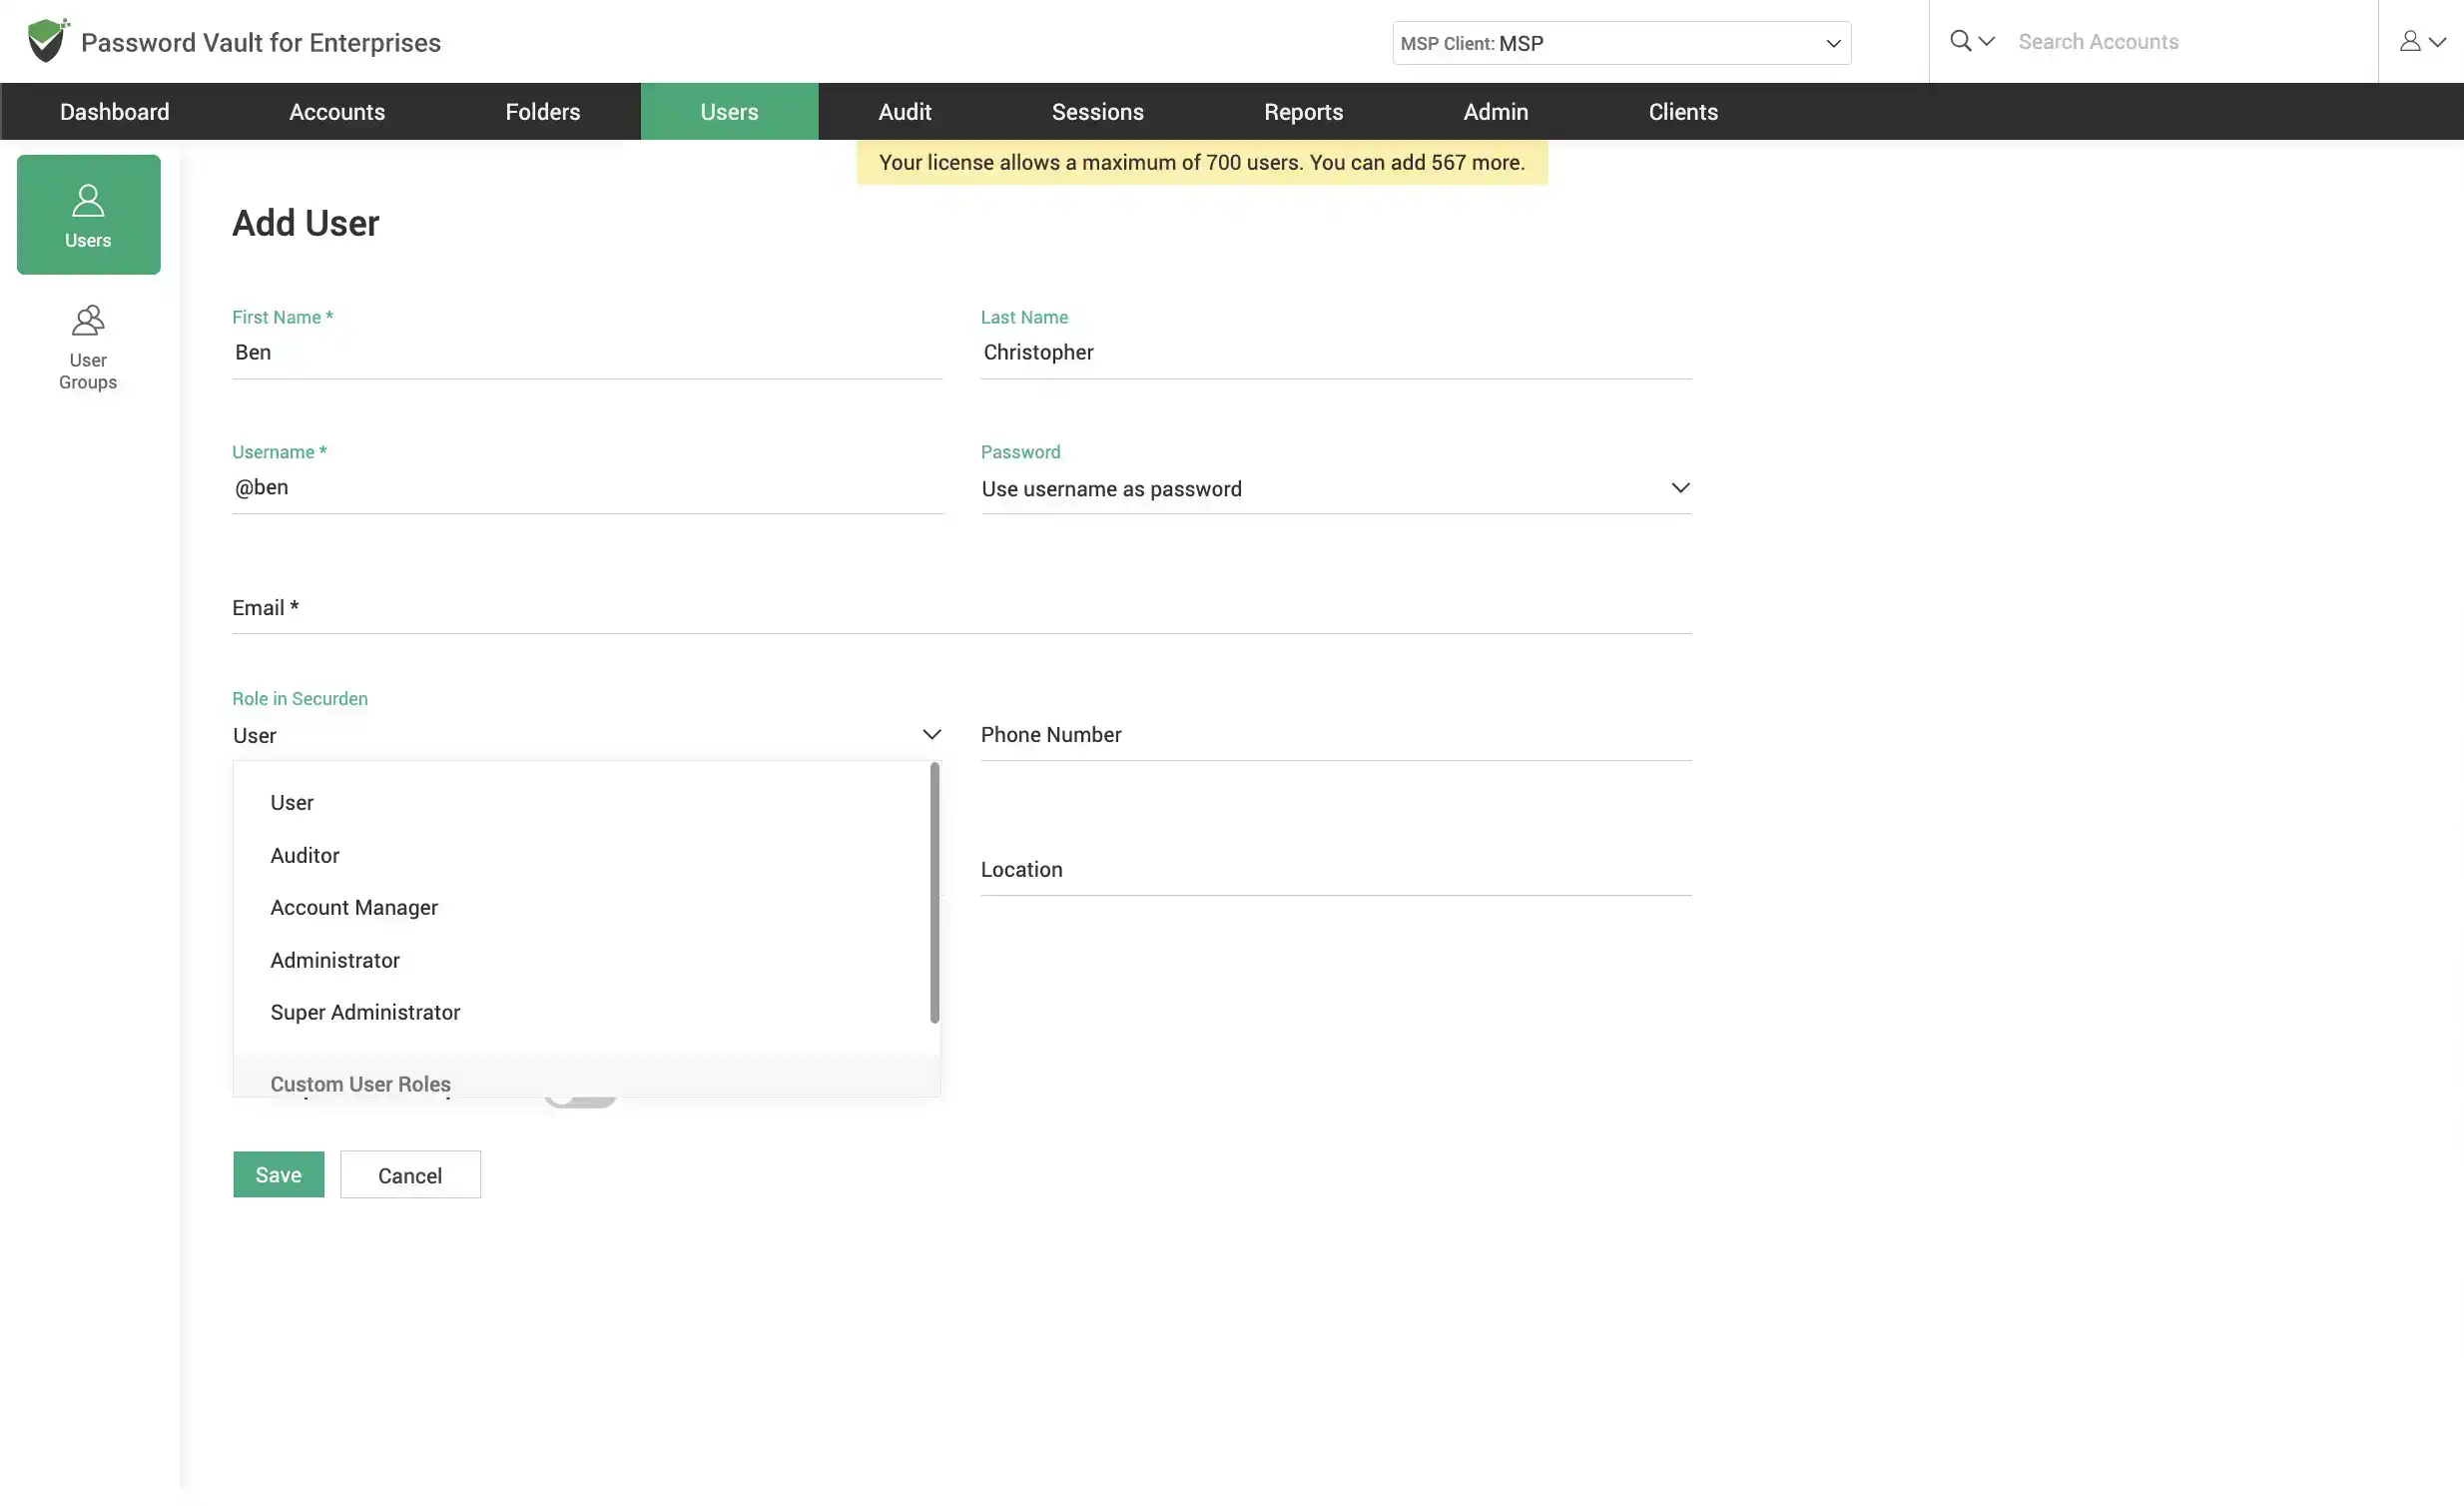Expand the Password field dropdown
The height and width of the screenshot is (1506, 2464).
click(1681, 488)
